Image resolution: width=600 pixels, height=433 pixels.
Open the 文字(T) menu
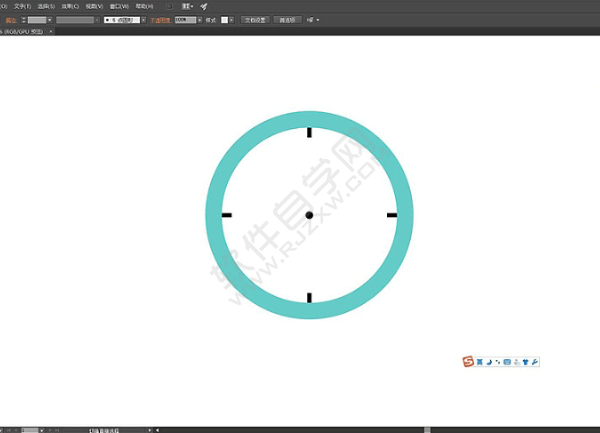[x=23, y=7]
